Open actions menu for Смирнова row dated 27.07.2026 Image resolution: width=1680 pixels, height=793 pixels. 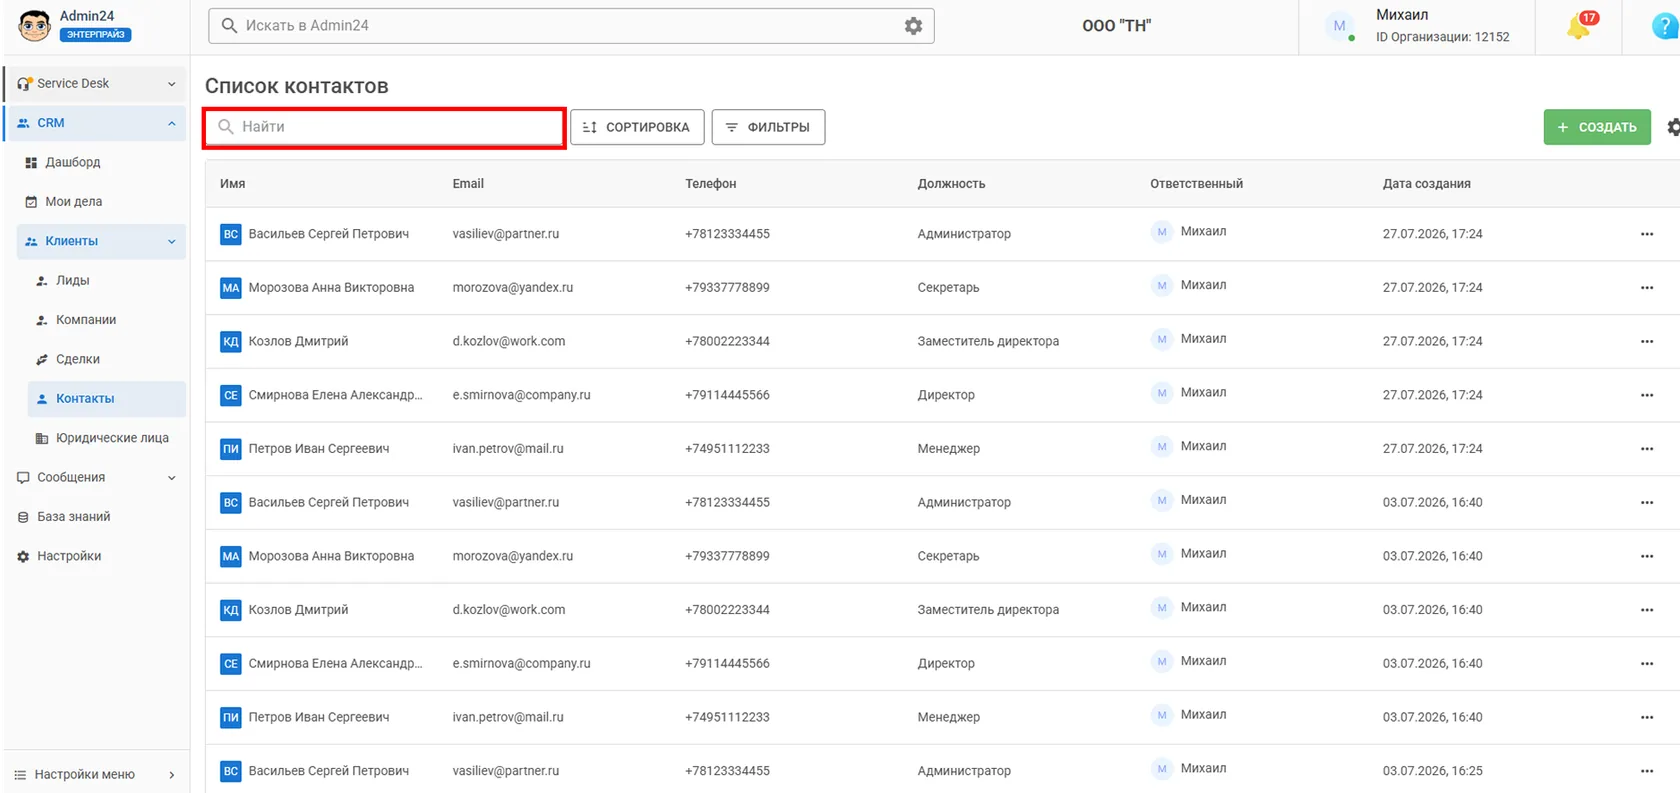tap(1647, 395)
